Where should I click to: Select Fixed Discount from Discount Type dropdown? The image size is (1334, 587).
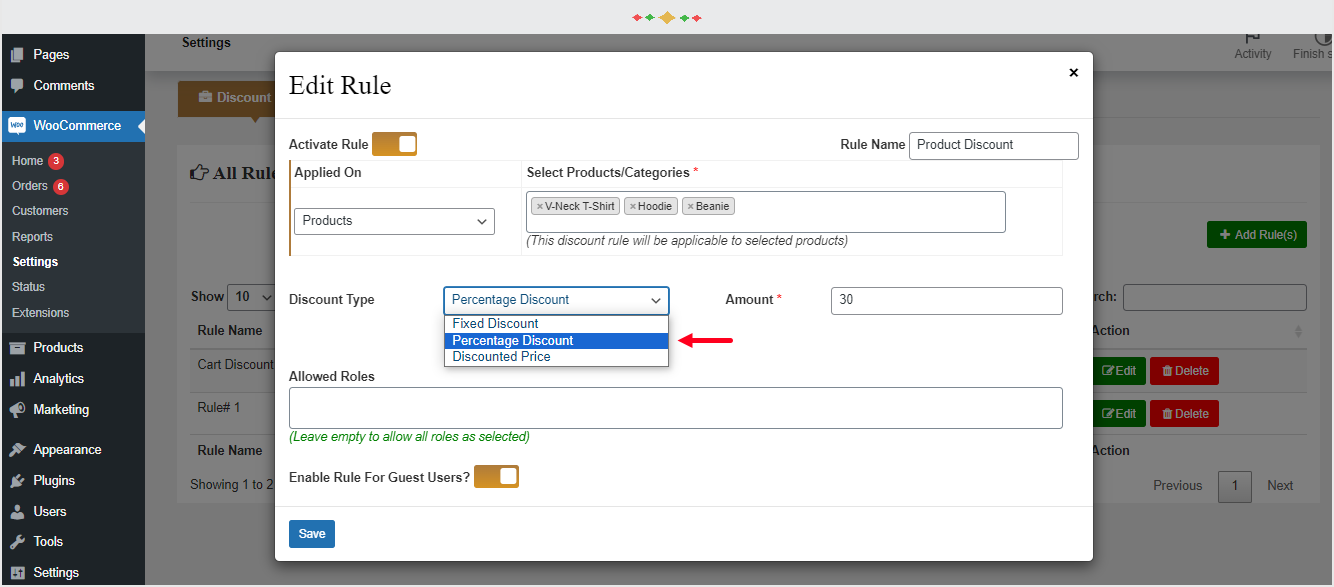click(494, 323)
